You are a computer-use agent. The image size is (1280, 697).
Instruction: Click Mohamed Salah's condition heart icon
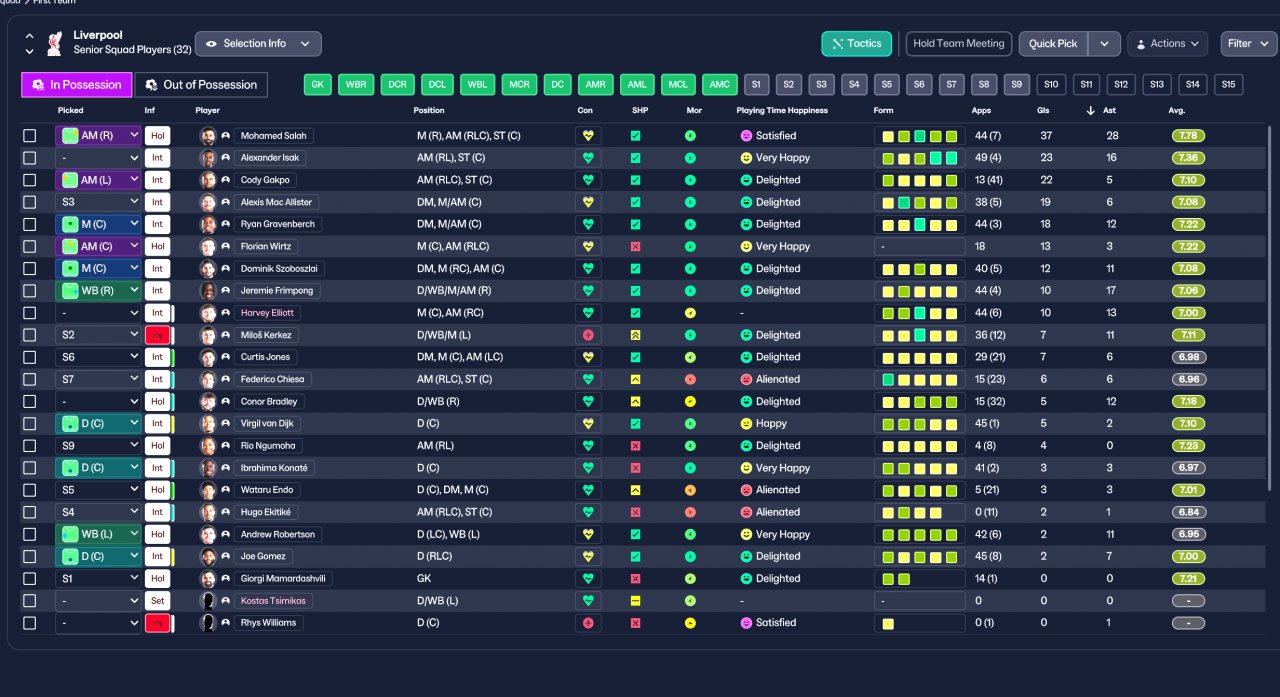(588, 136)
